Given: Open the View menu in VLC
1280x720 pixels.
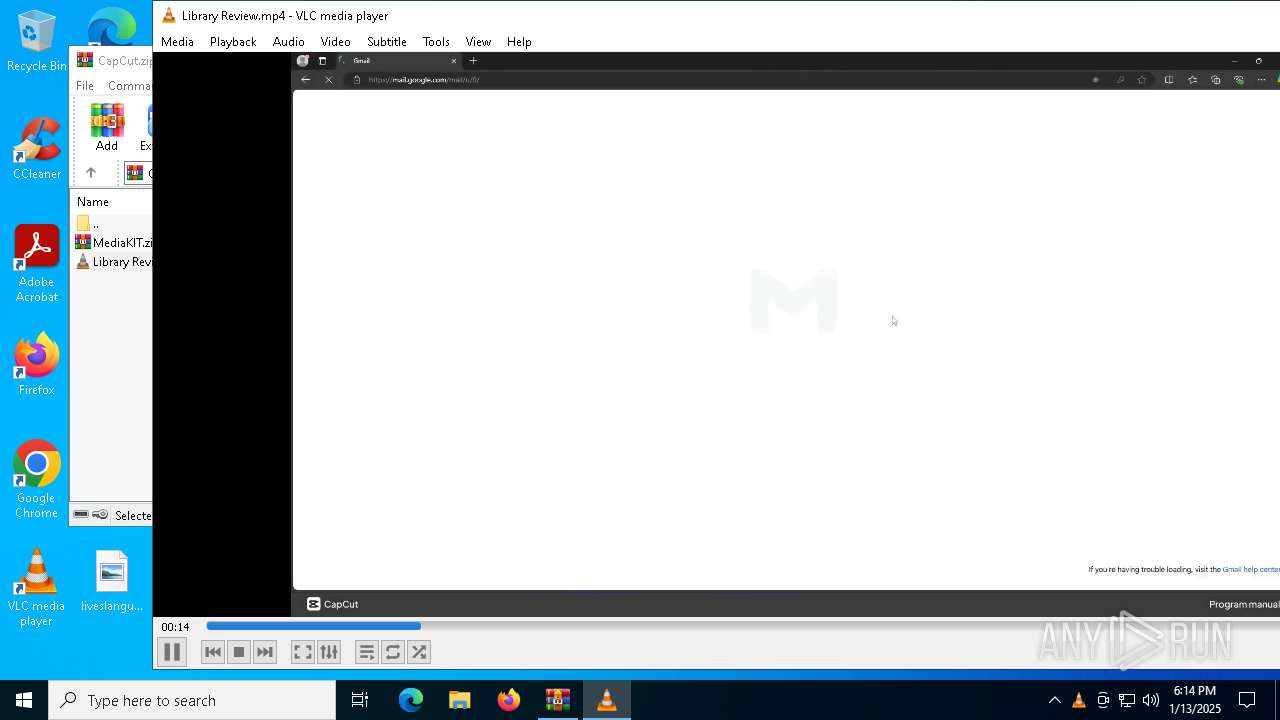Looking at the screenshot, I should pyautogui.click(x=478, y=42).
